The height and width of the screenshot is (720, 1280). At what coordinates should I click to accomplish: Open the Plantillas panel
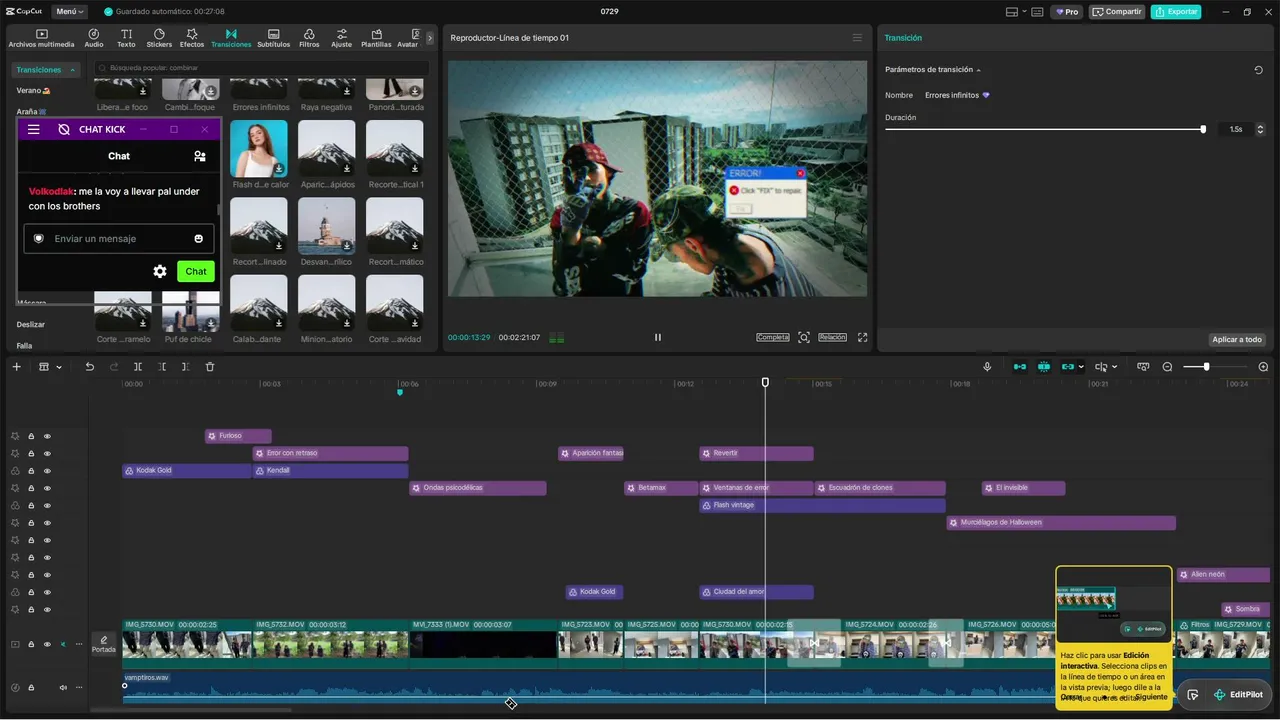pos(376,38)
